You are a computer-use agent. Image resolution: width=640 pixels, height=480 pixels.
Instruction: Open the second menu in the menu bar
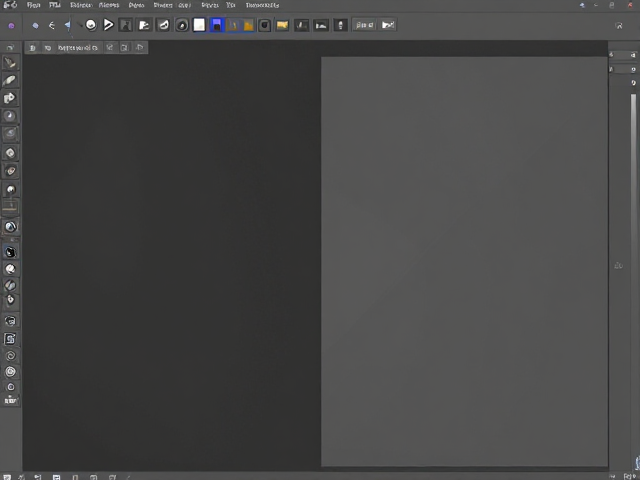55,5
